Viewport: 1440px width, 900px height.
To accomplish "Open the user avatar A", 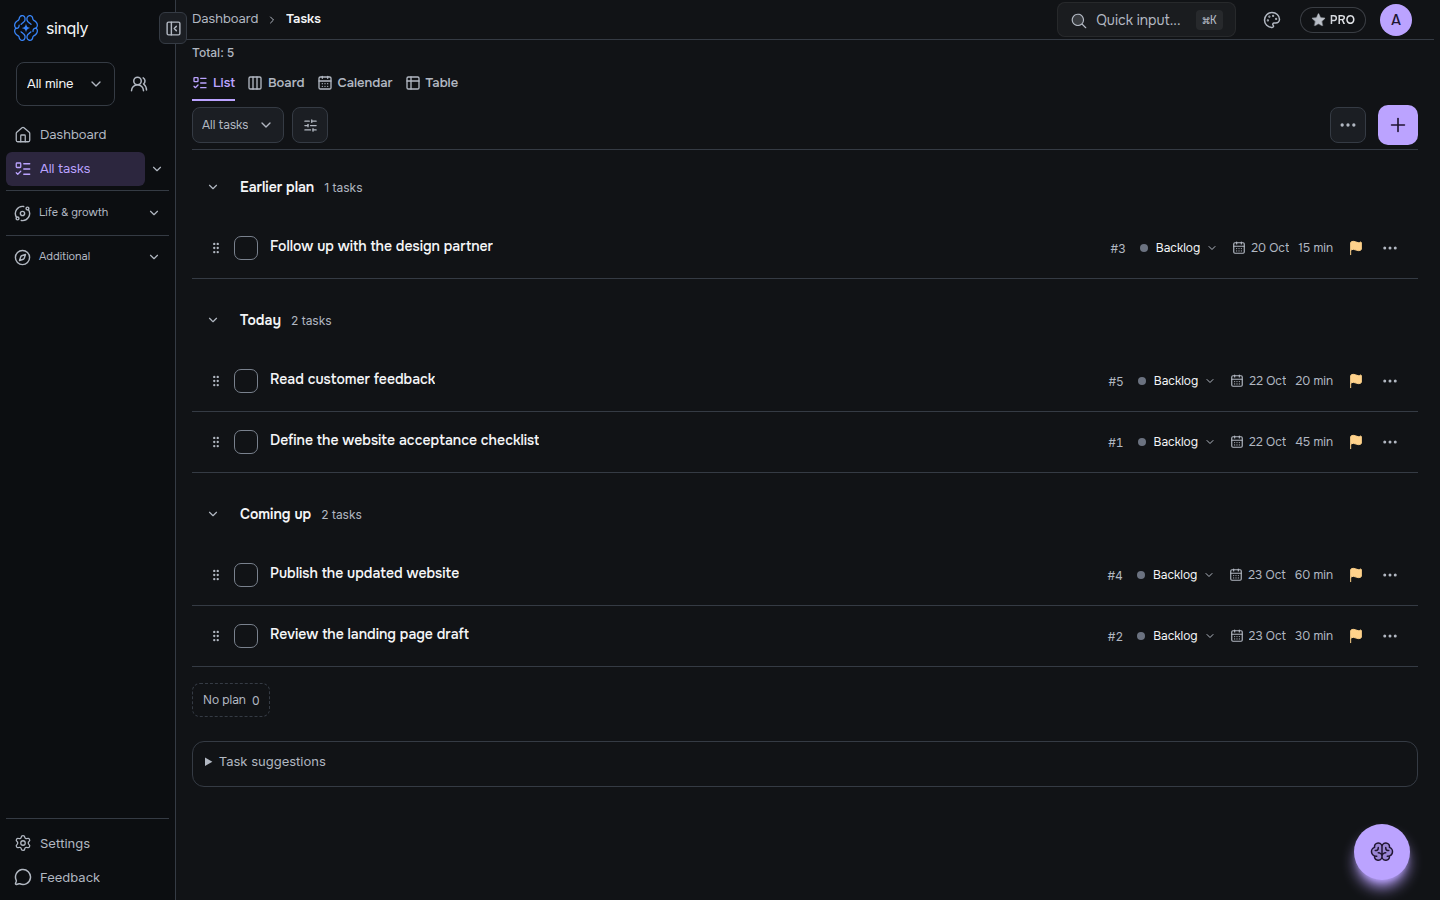I will click(x=1396, y=20).
